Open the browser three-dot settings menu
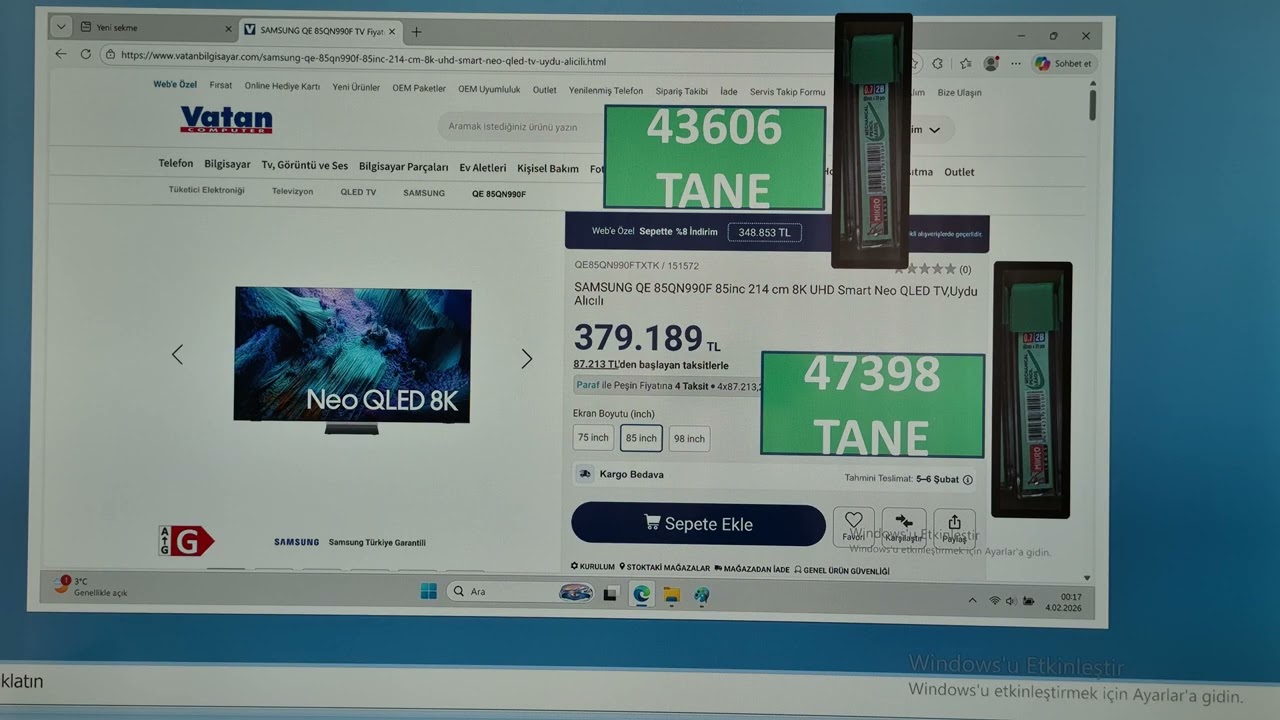 (x=1016, y=63)
